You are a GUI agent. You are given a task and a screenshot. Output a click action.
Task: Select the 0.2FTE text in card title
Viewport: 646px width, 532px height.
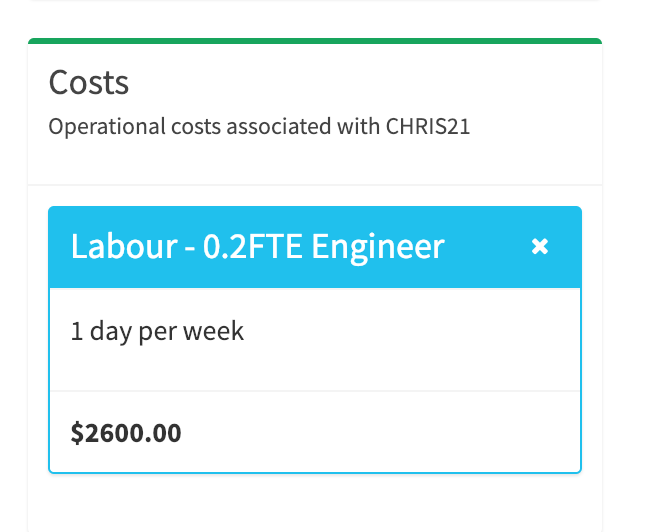tap(252, 246)
